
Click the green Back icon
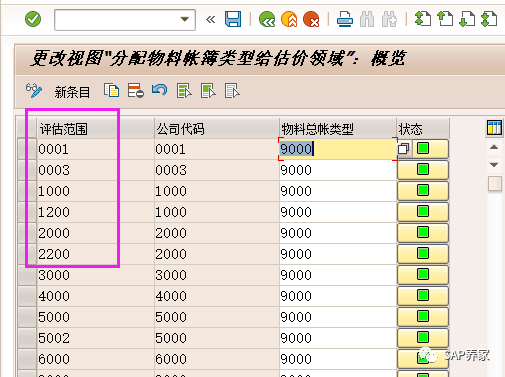[x=267, y=19]
